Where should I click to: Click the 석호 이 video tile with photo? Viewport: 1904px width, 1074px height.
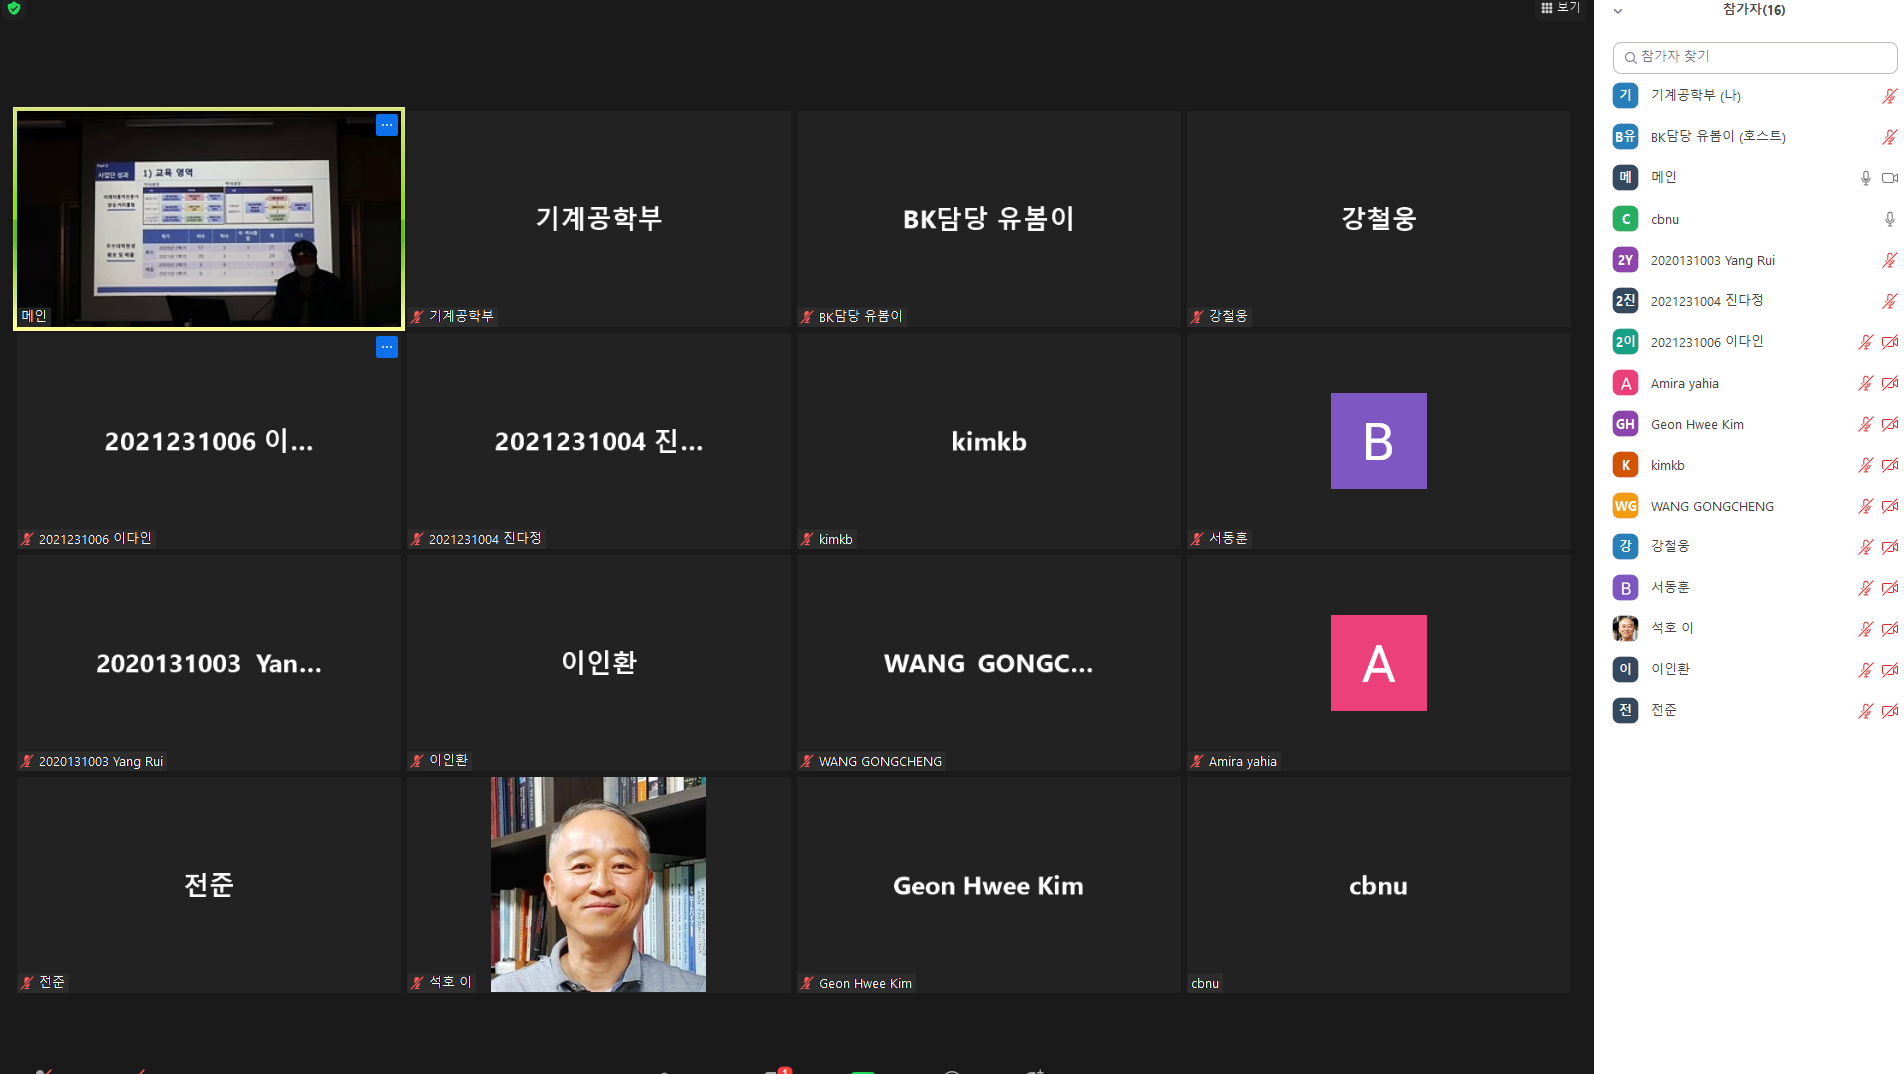tap(598, 885)
